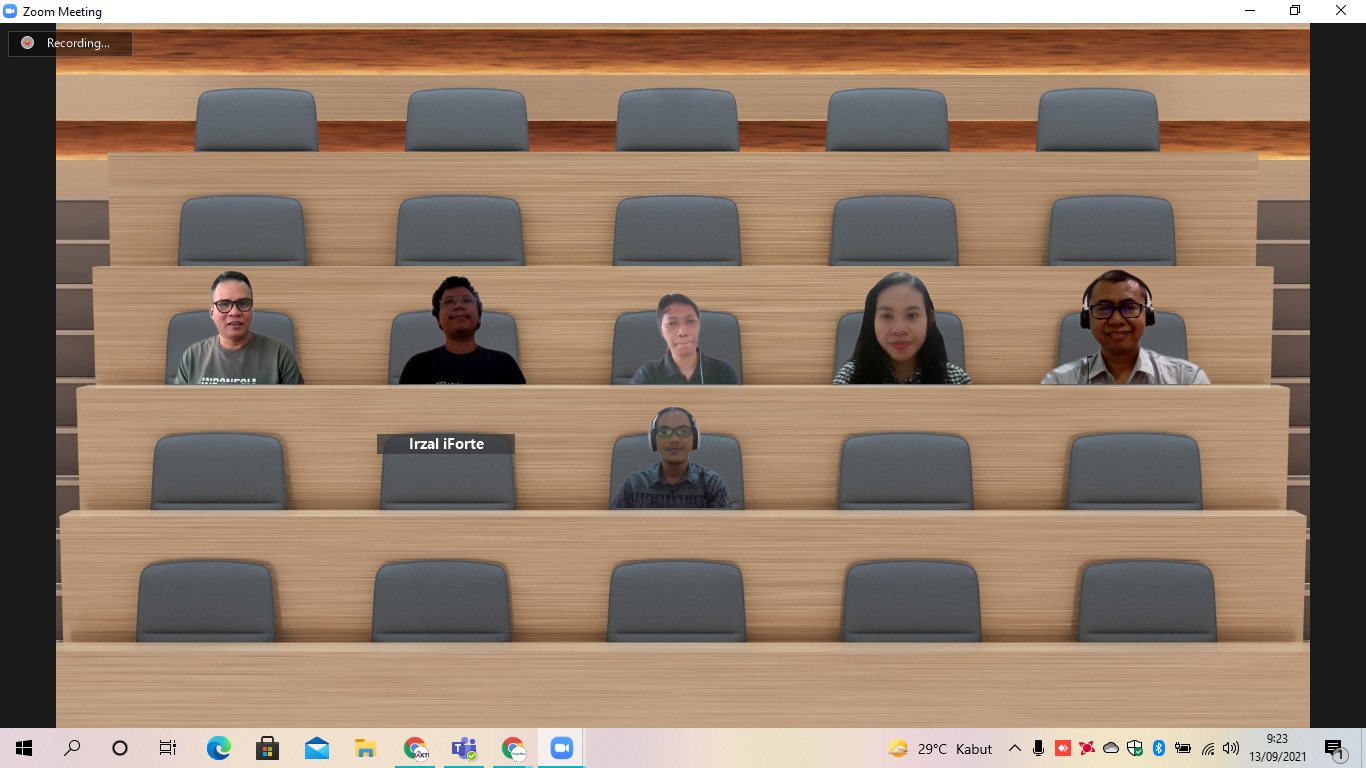Open the notification center icon

pos(1334,748)
